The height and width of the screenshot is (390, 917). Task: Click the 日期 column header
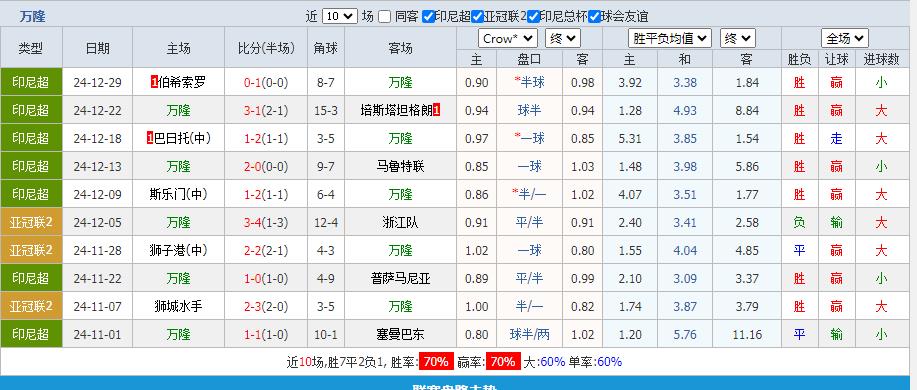coord(98,48)
